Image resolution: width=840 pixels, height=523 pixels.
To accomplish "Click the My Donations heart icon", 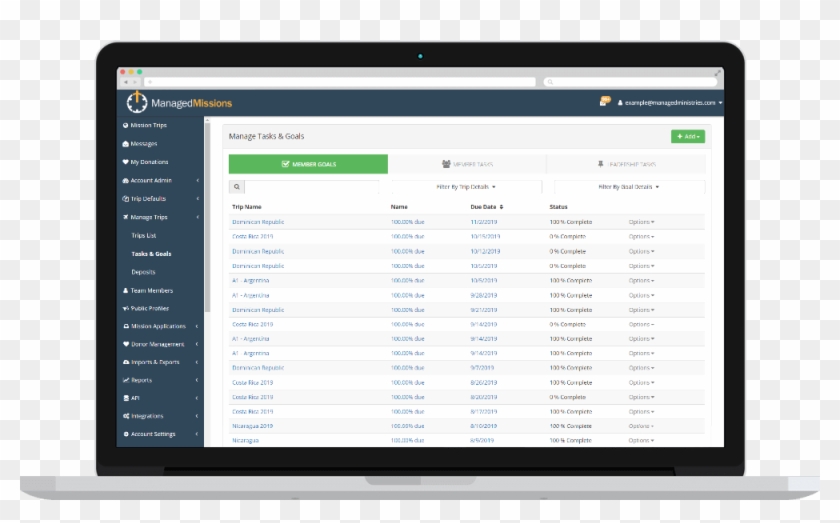I will [125, 162].
